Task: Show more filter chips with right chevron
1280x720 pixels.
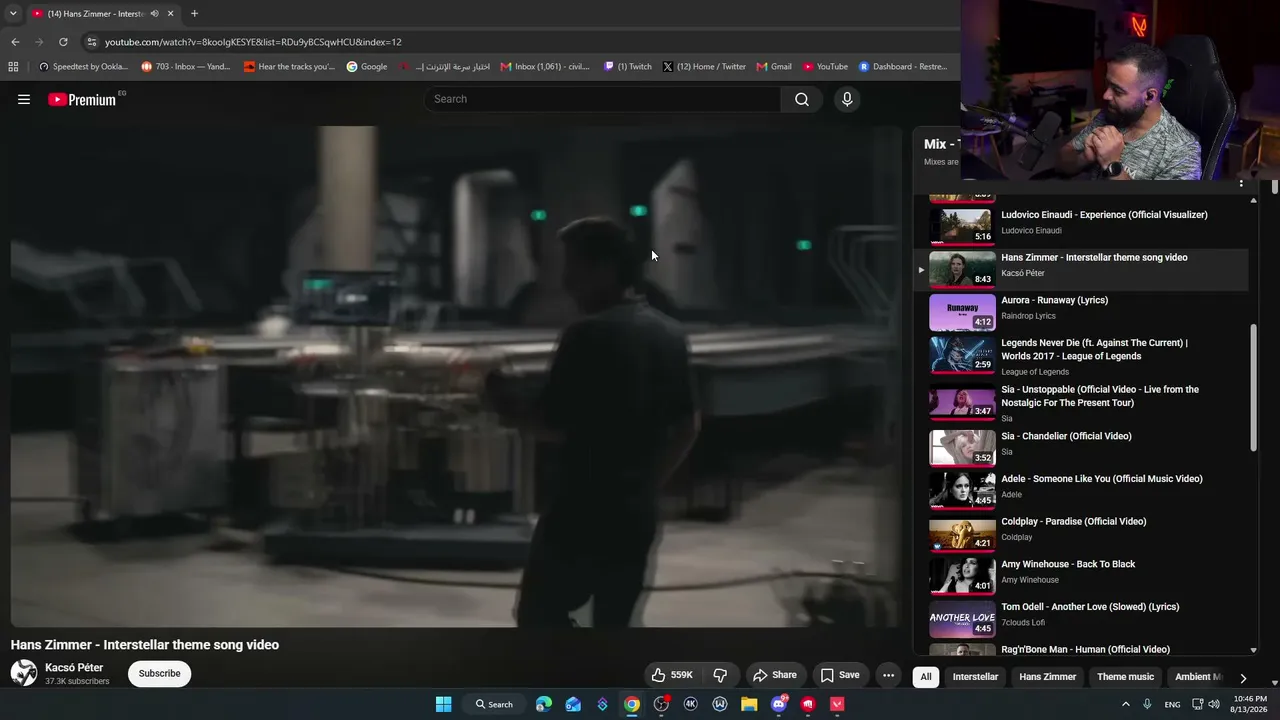Action: [x=1243, y=677]
